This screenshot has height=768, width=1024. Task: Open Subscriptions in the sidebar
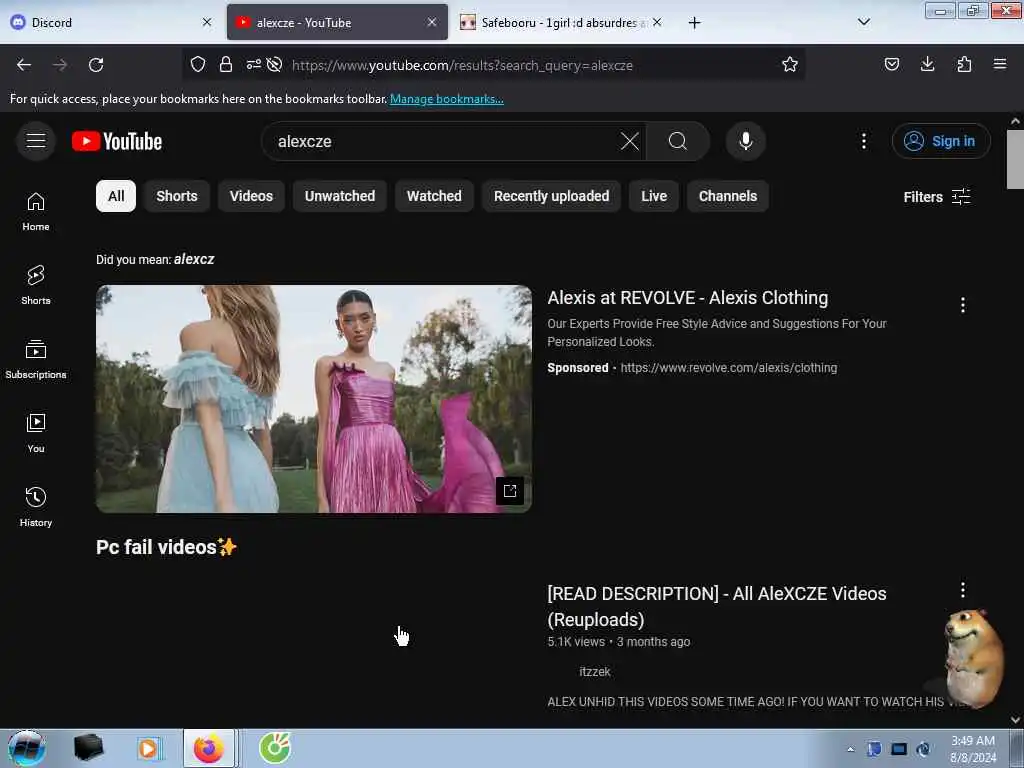click(36, 359)
